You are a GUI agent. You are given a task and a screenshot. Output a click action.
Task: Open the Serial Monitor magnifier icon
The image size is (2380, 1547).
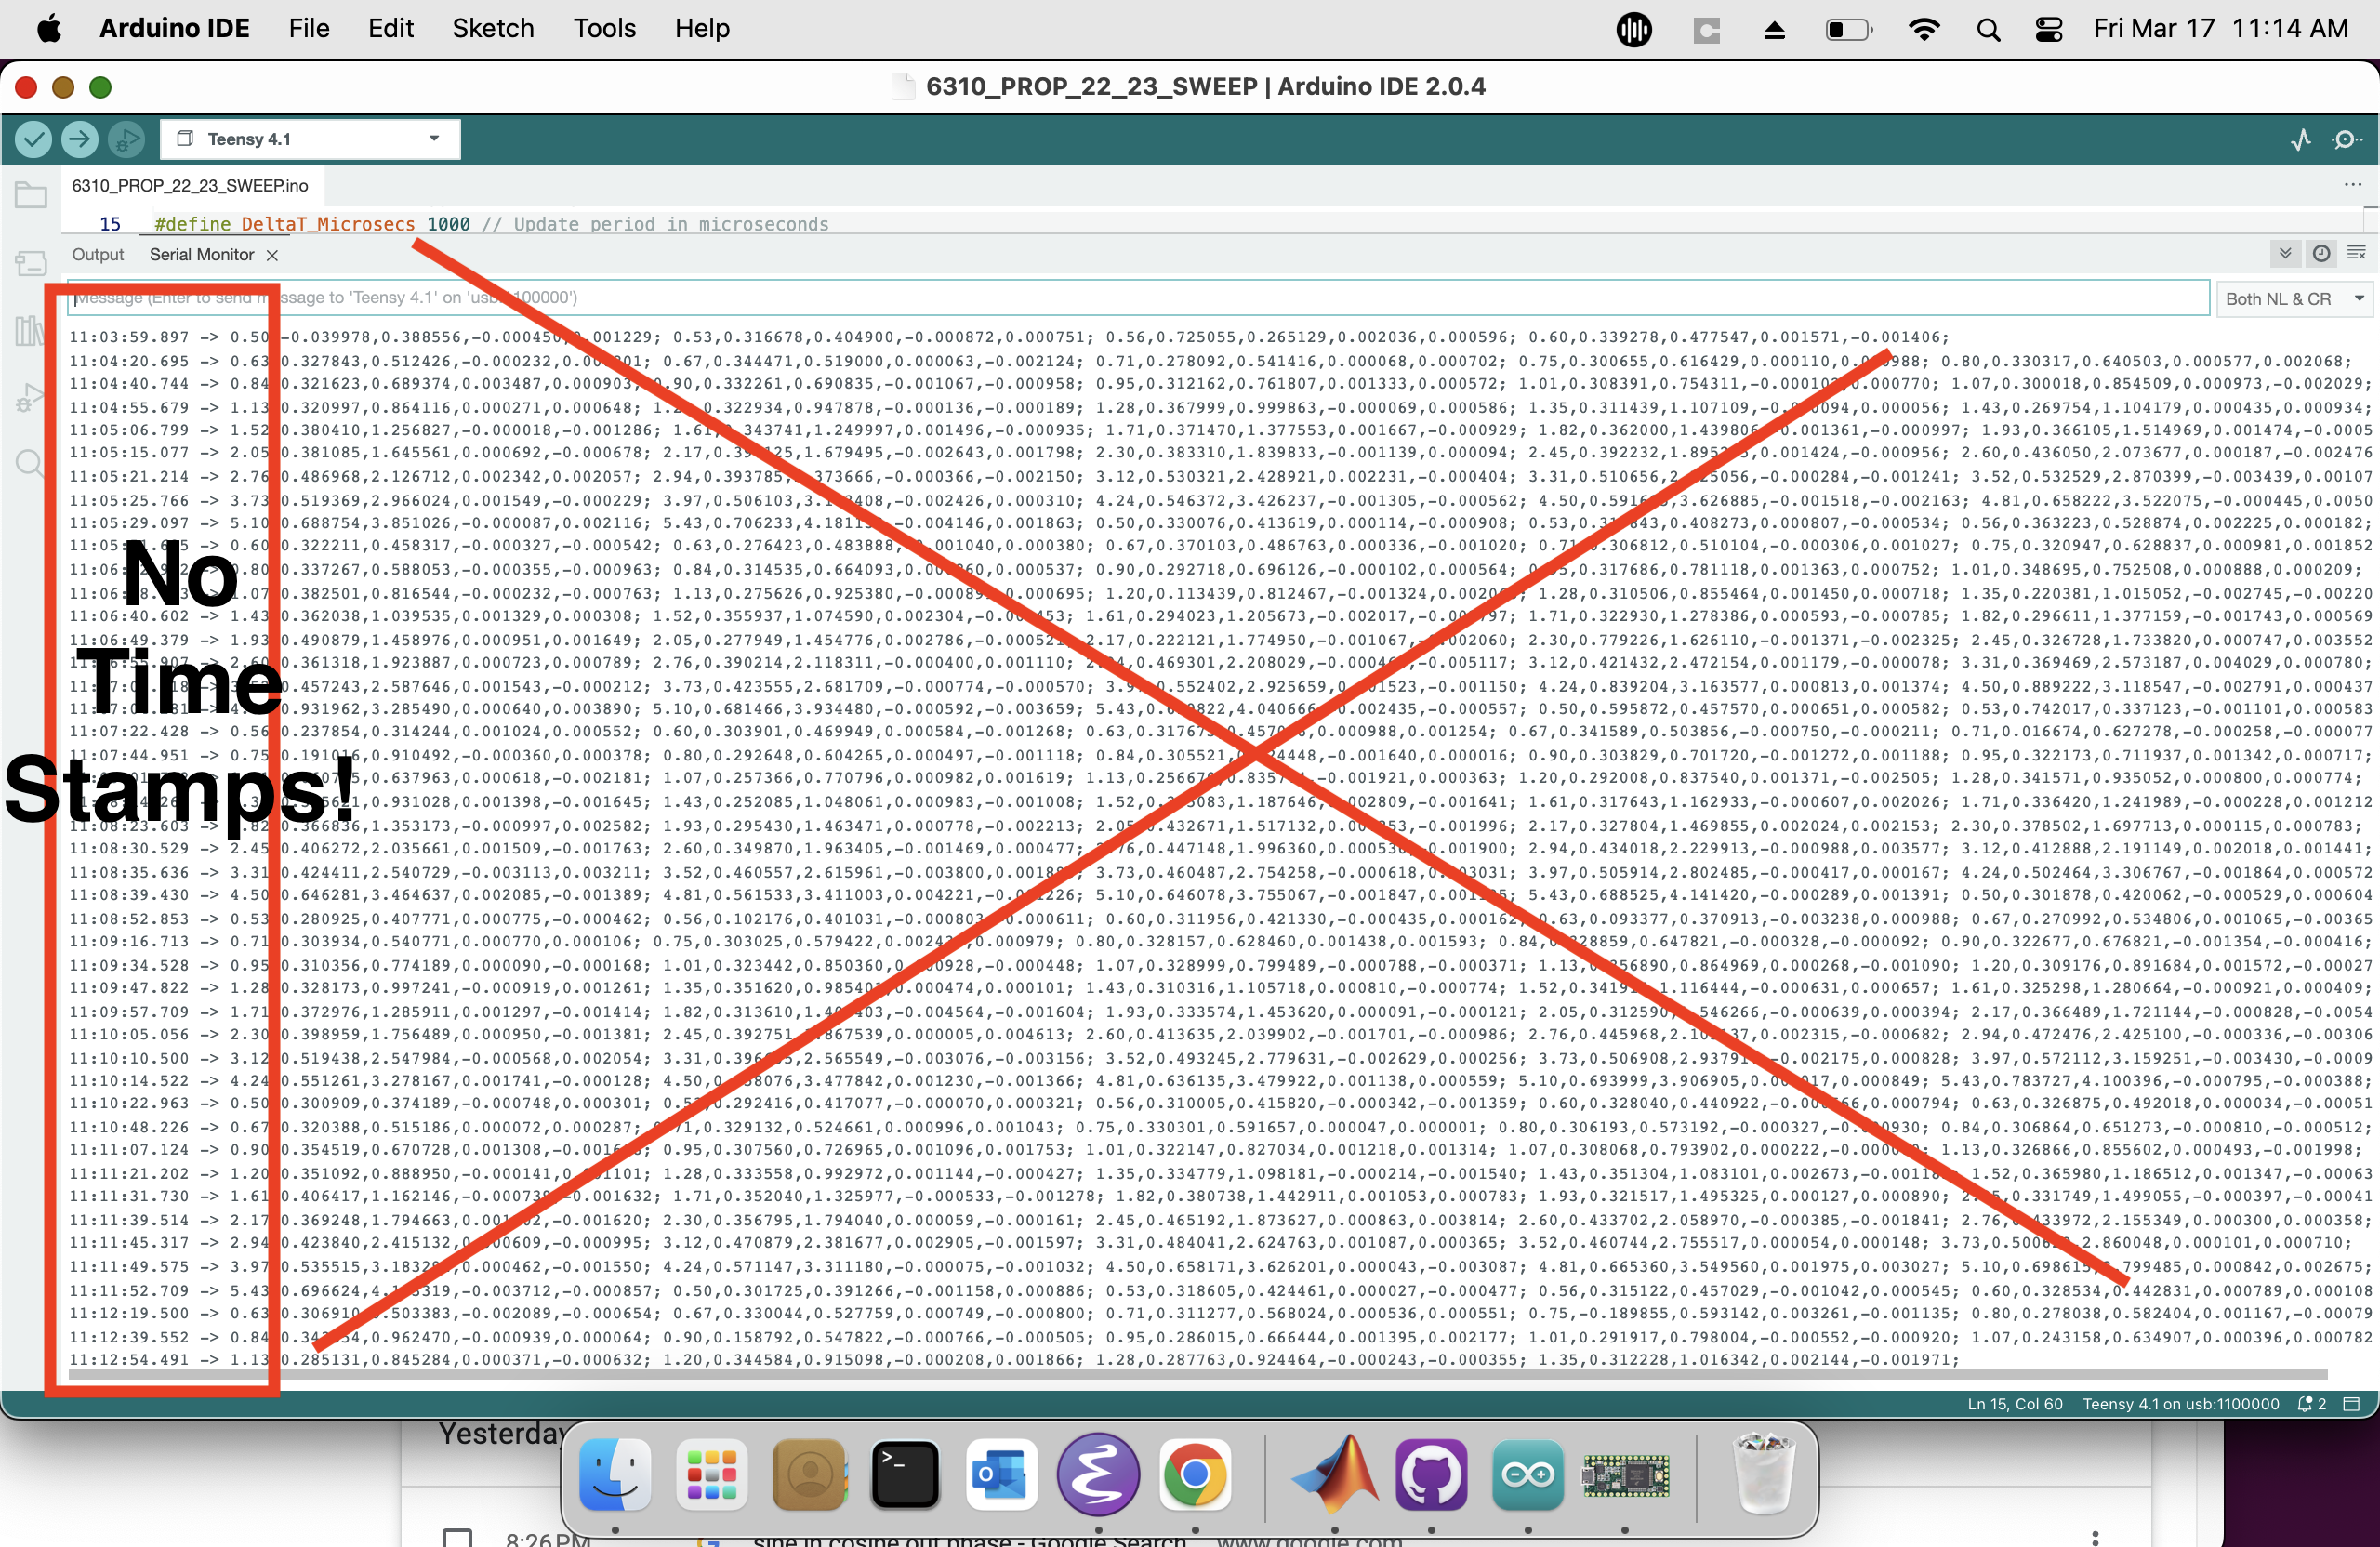click(x=2346, y=140)
